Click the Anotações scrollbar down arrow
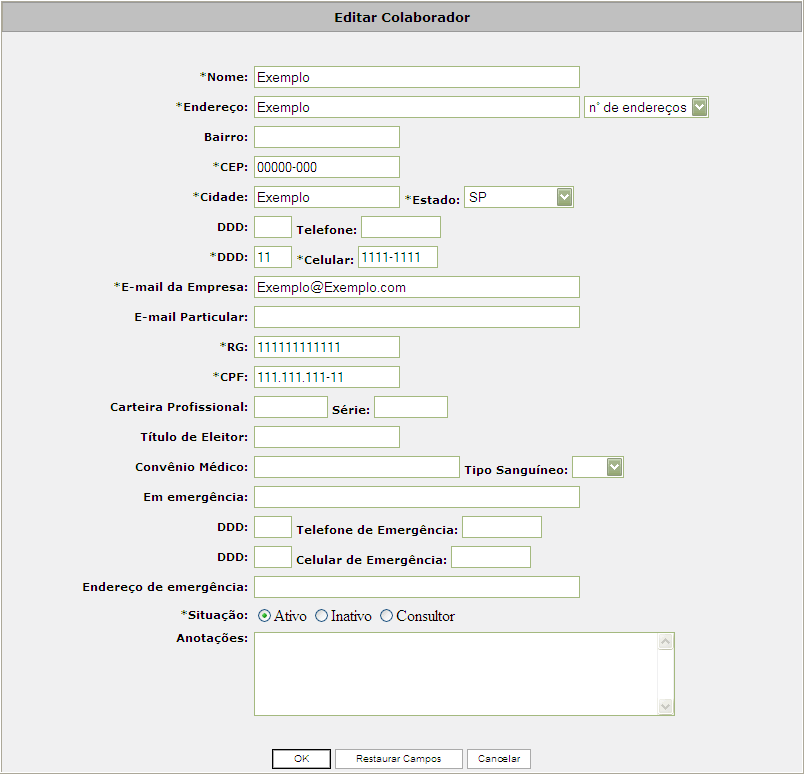Screen dimensions: 804x774 (666, 706)
